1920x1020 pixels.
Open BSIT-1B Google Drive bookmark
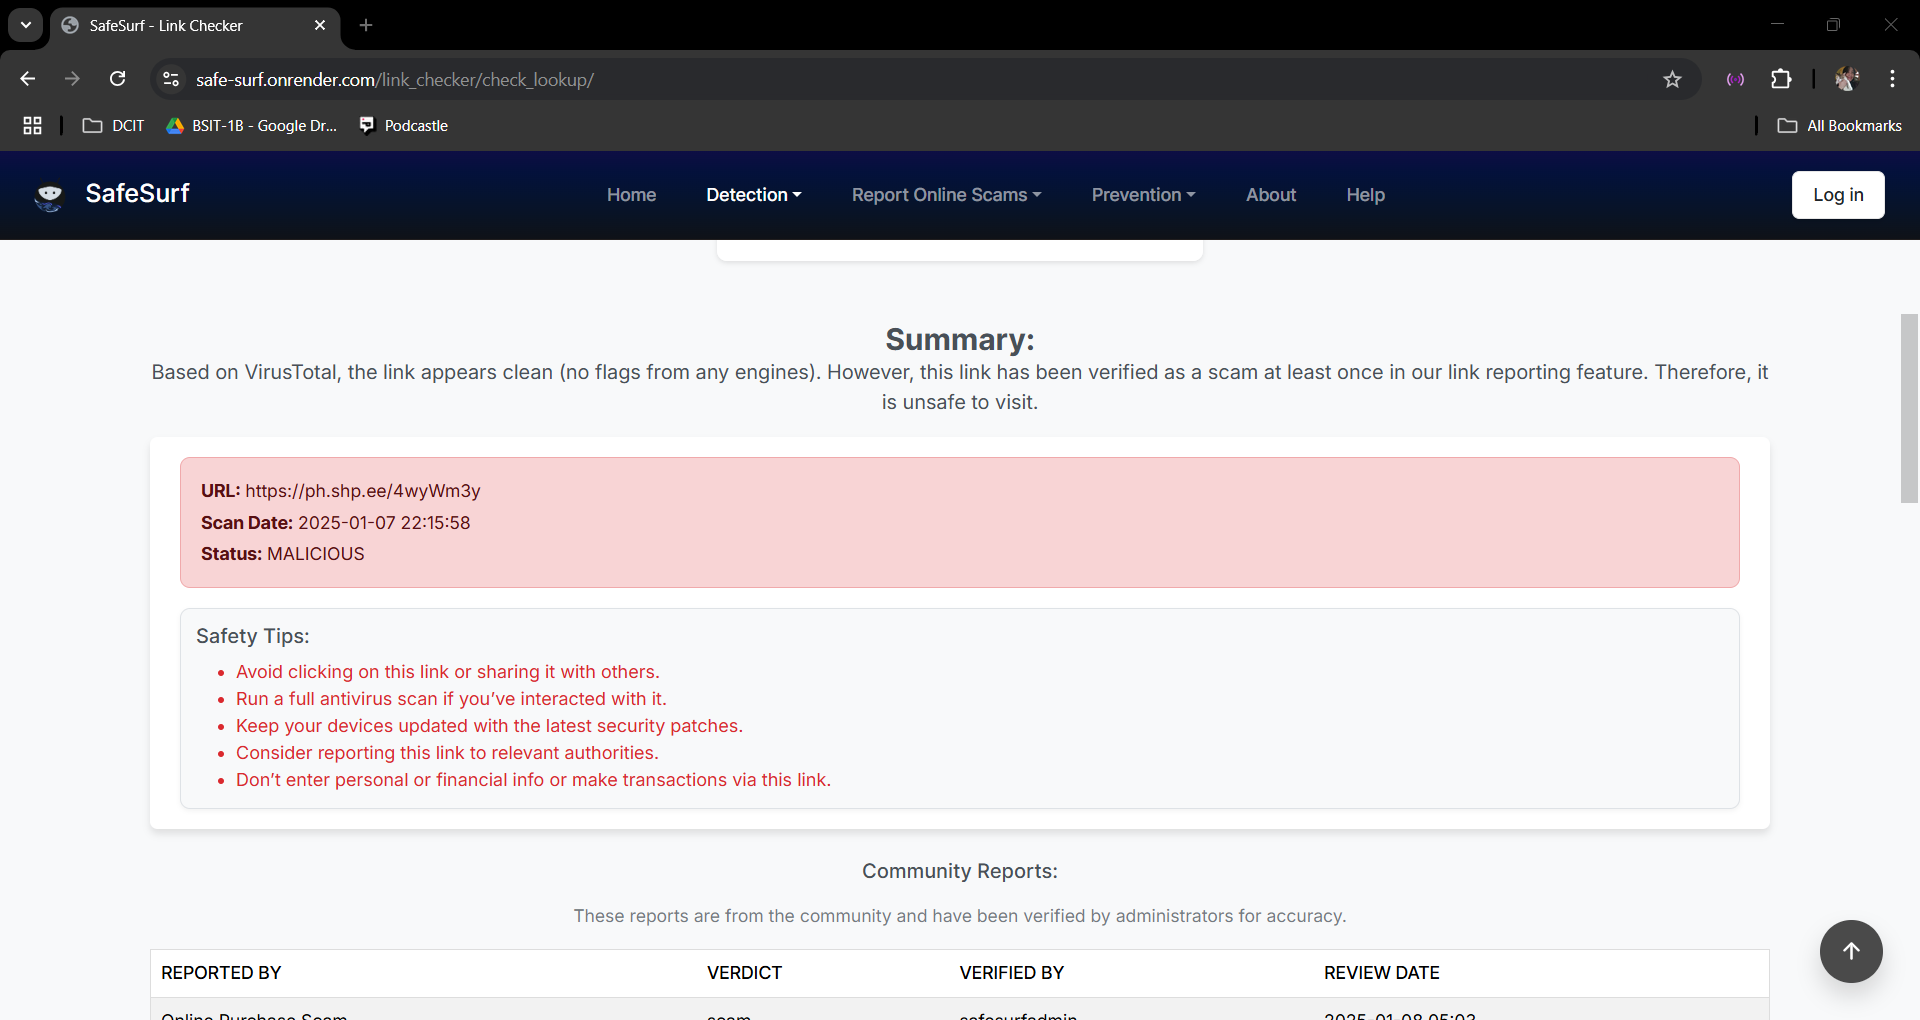(x=251, y=125)
